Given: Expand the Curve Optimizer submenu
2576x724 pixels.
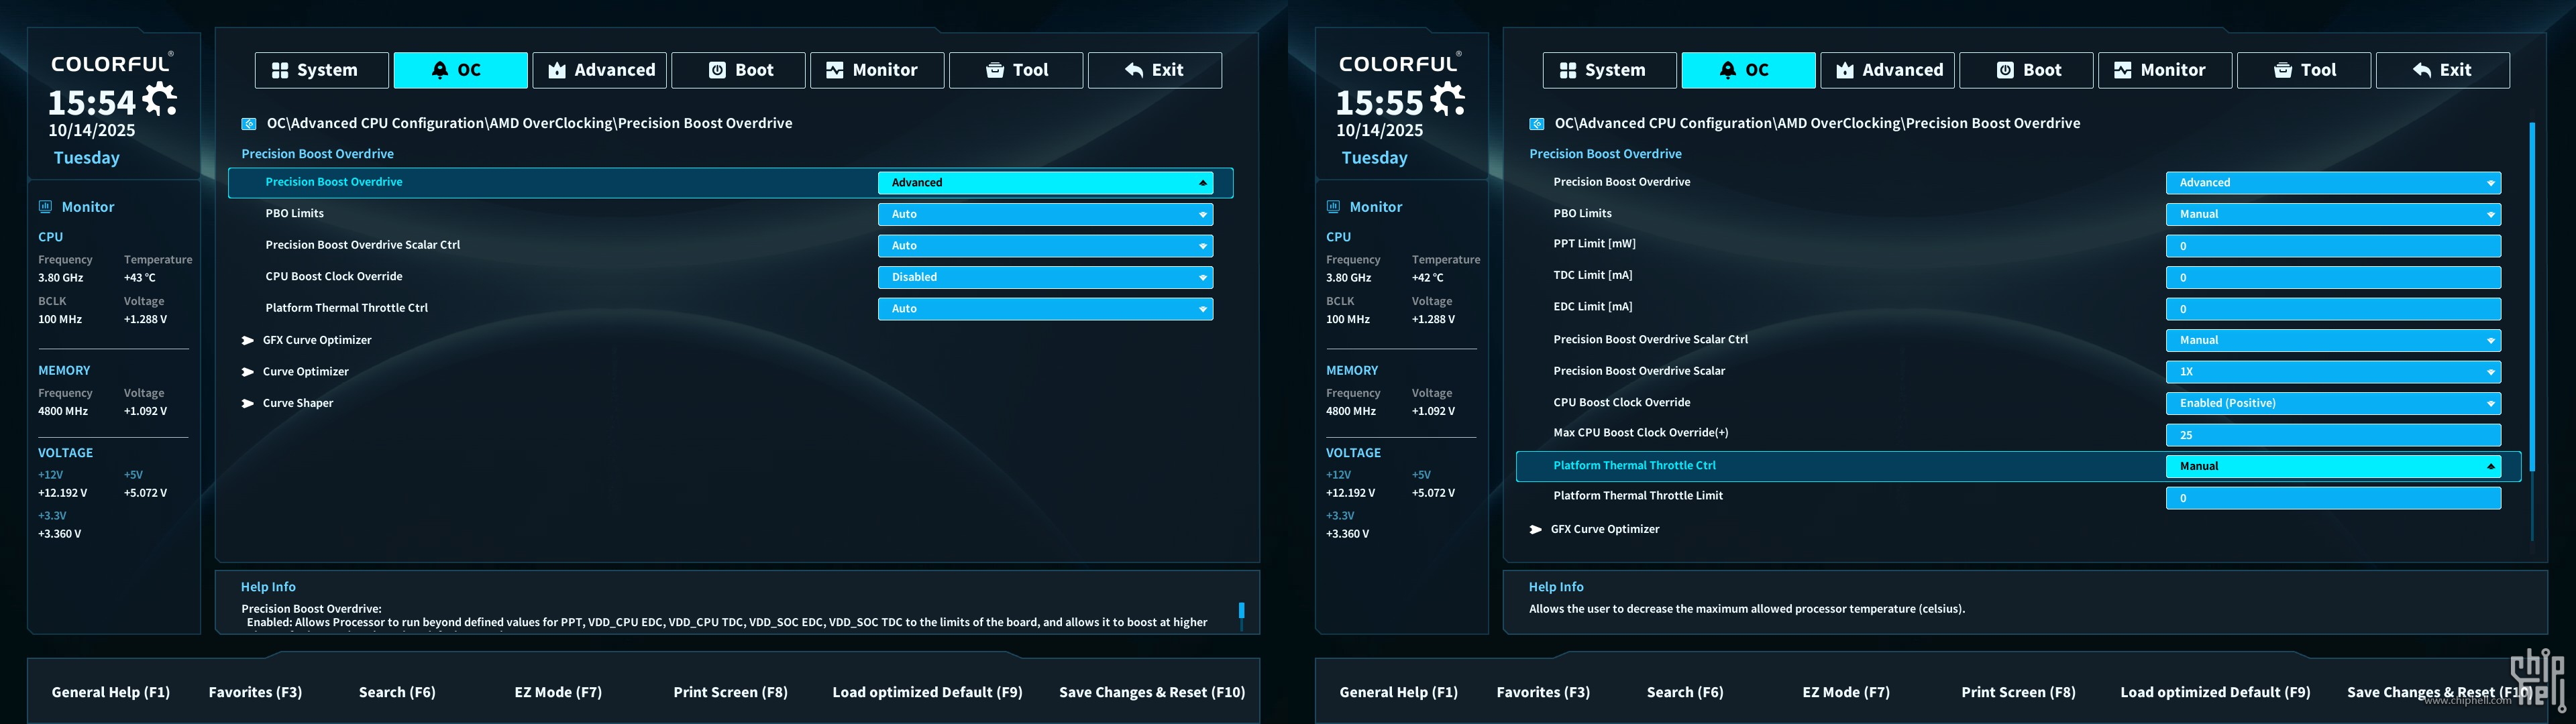Looking at the screenshot, I should click(x=305, y=372).
